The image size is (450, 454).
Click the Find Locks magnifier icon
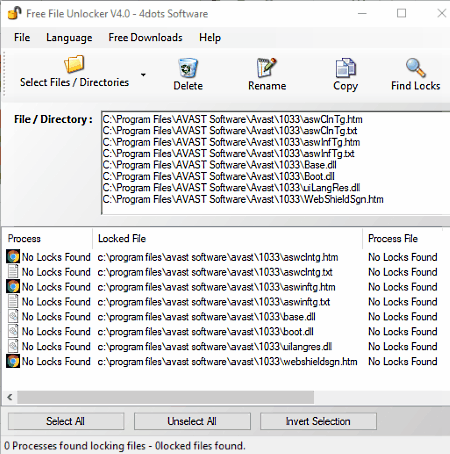tap(416, 68)
